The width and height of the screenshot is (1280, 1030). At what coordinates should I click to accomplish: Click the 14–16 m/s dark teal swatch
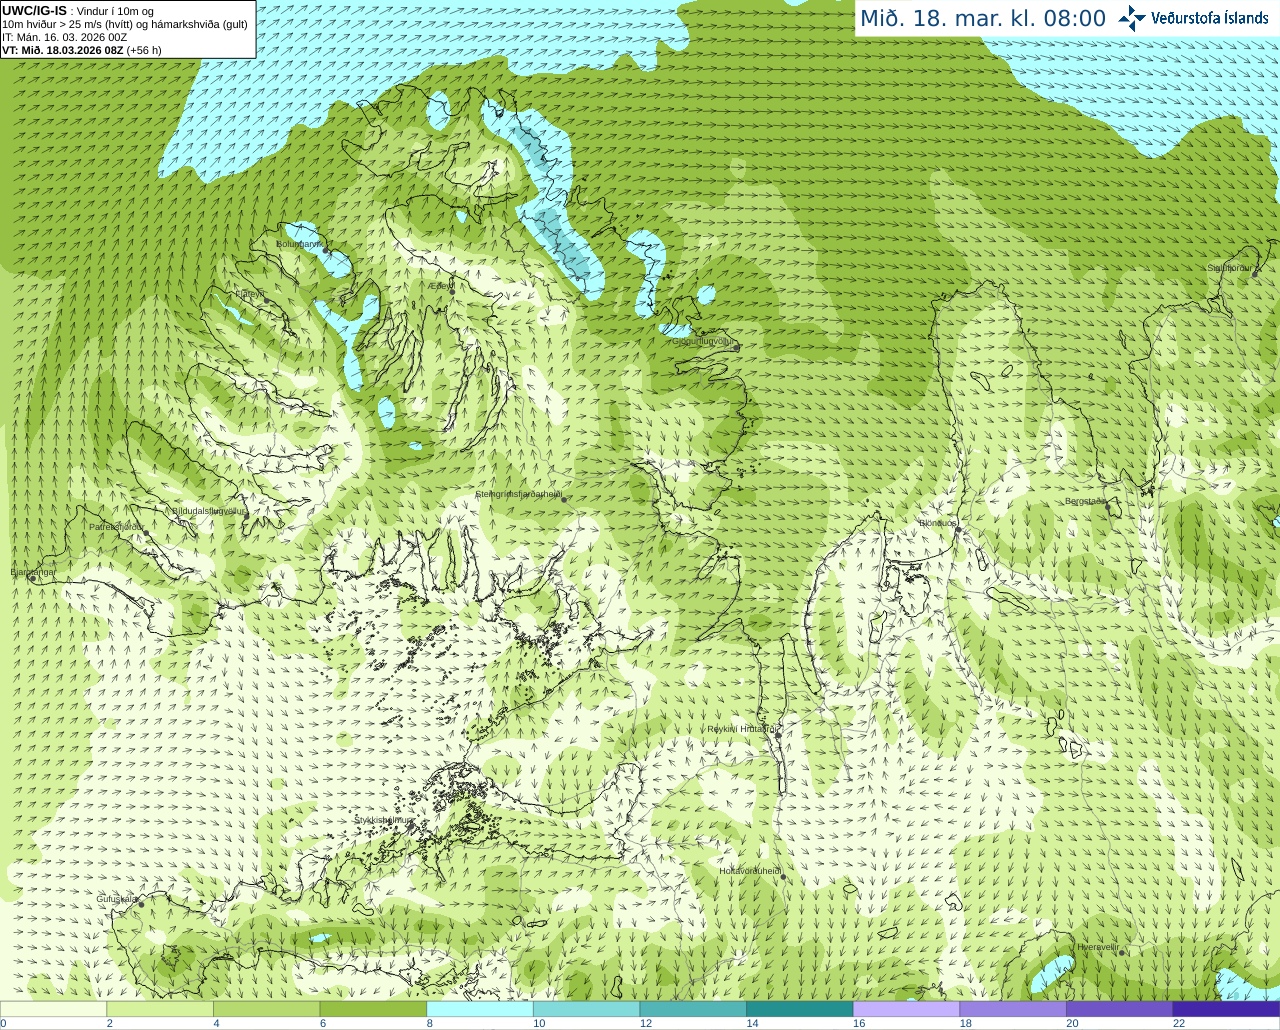(x=800, y=1009)
